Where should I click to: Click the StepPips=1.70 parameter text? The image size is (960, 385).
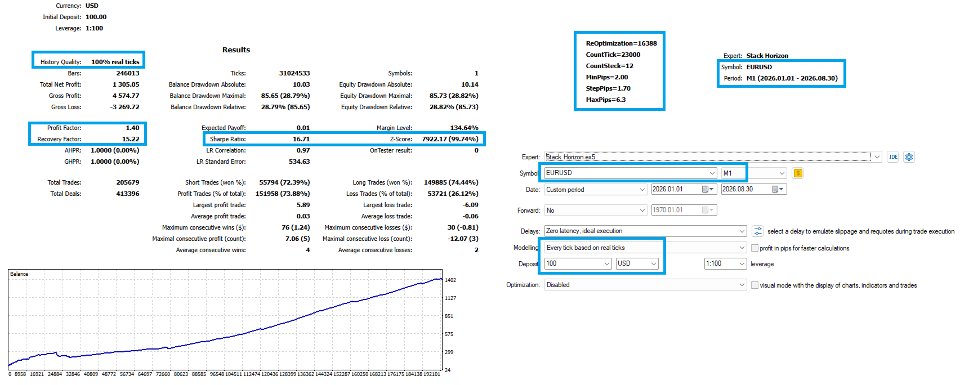click(608, 88)
